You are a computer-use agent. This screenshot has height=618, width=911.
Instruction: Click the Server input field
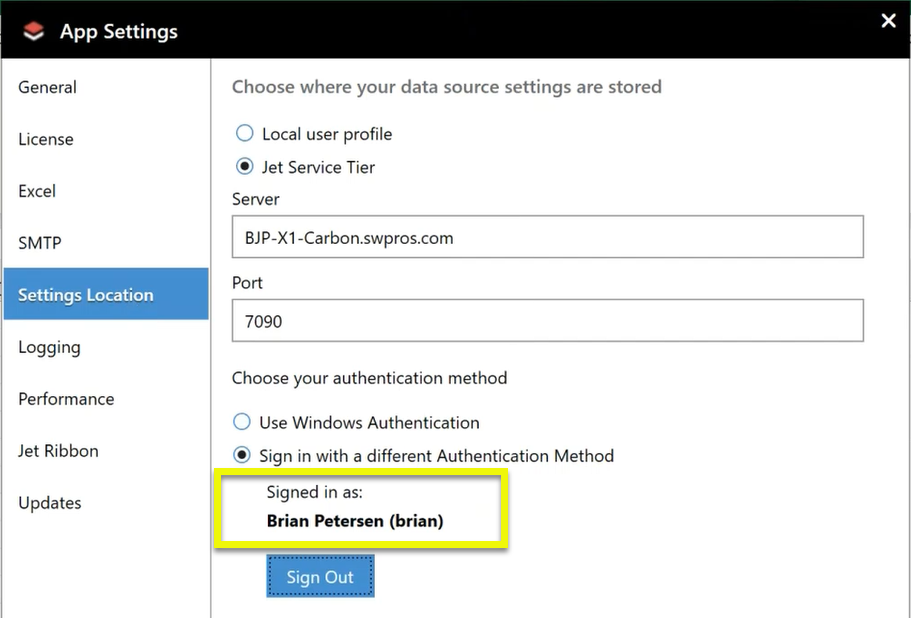point(547,237)
